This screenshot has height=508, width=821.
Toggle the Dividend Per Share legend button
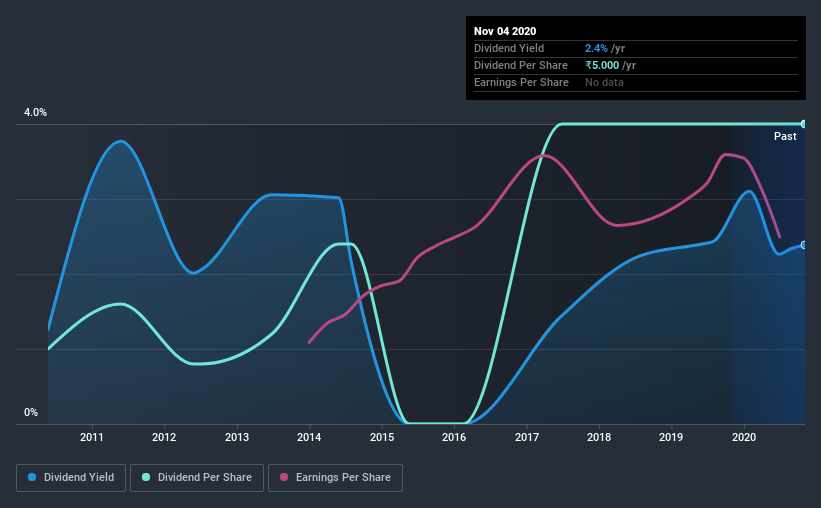[x=197, y=478]
